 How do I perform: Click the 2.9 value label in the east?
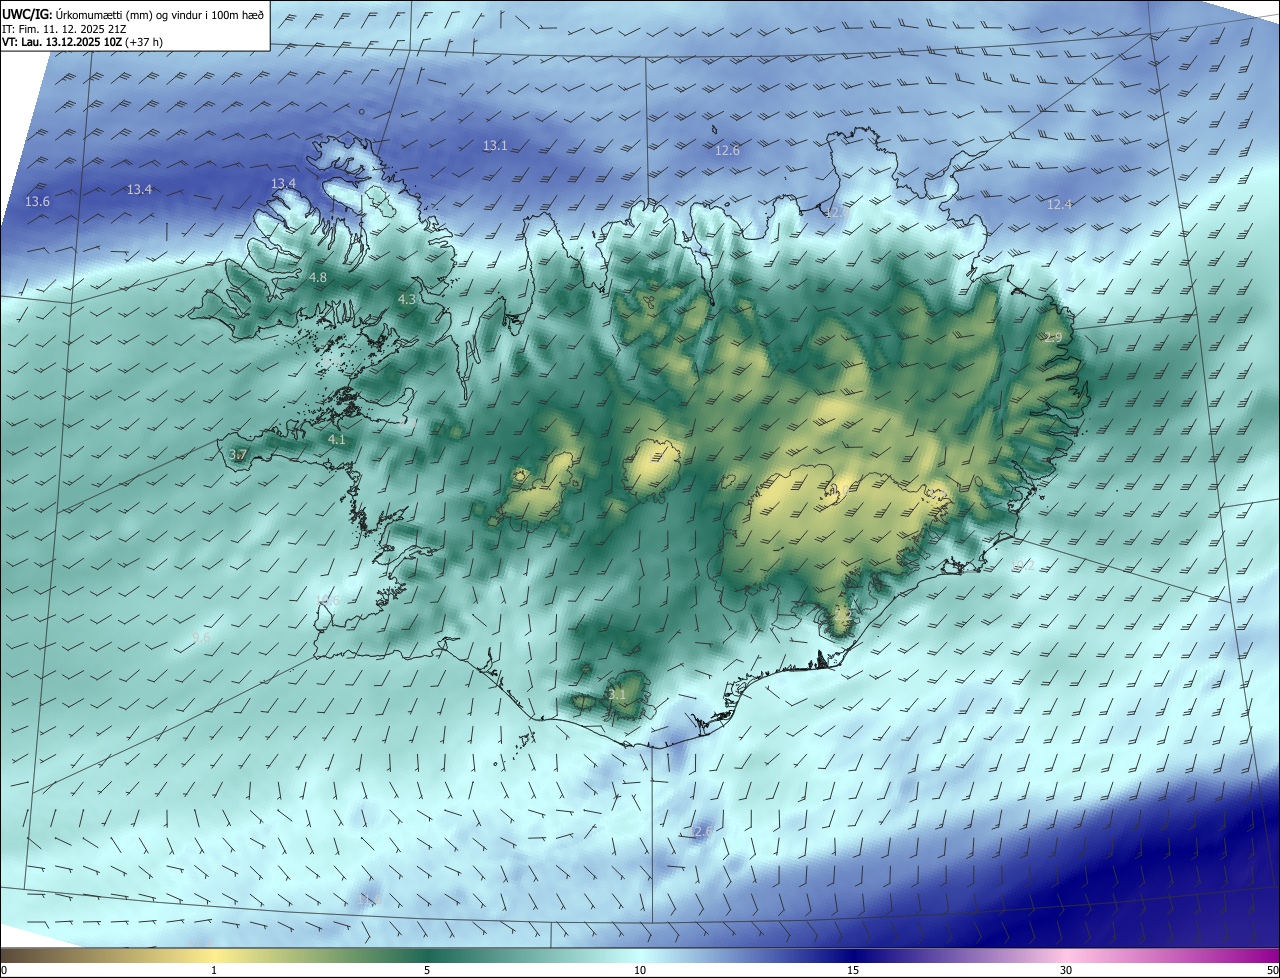1053,338
